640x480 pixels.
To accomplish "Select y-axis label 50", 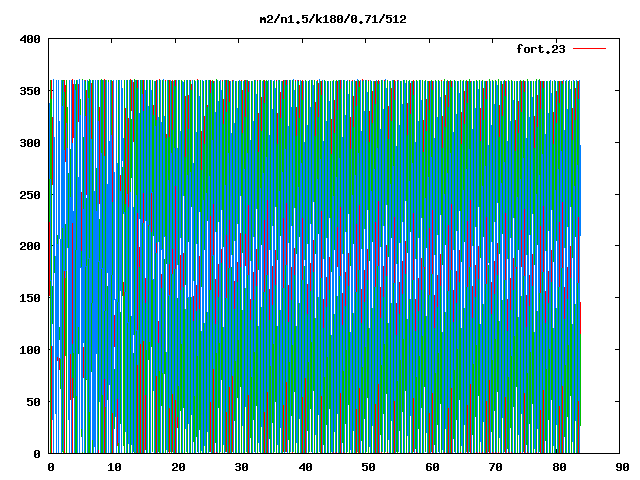I will (33, 402).
